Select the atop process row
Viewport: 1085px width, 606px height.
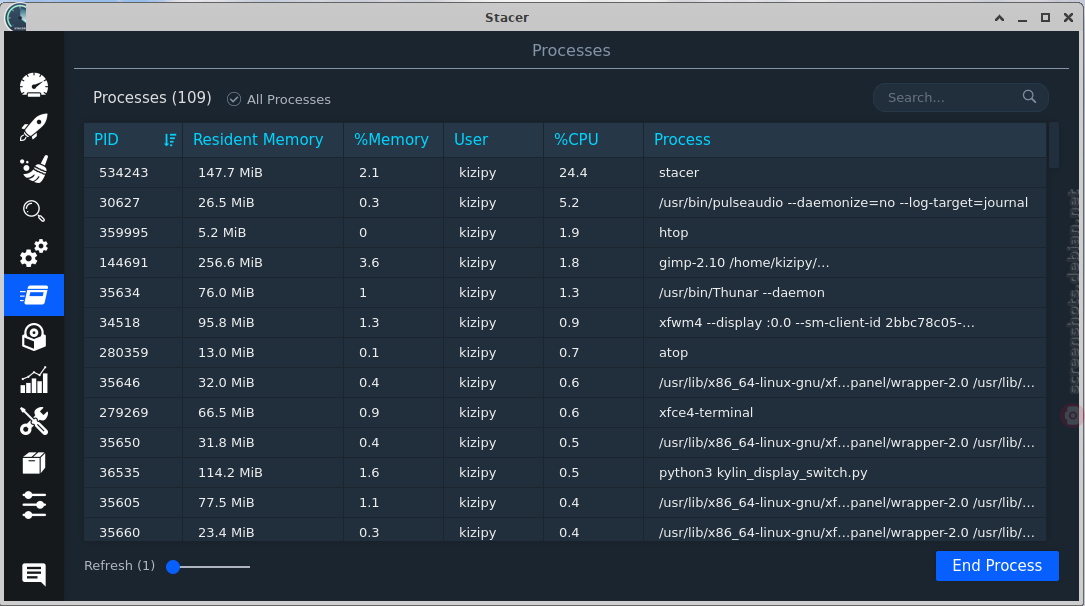coord(565,353)
